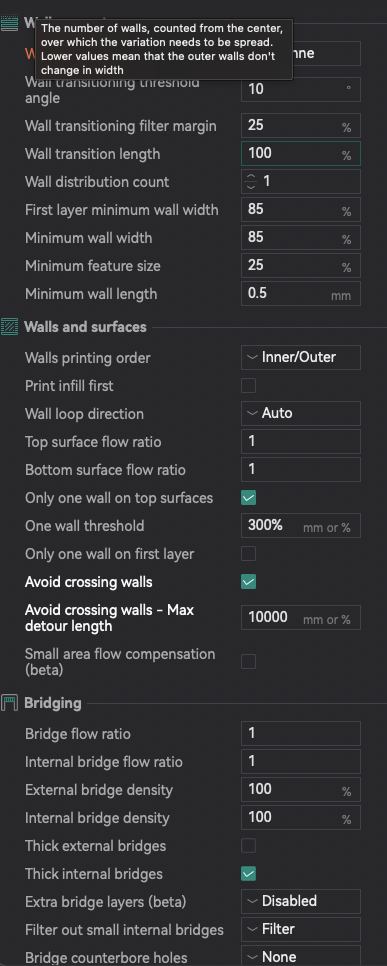Screen dimensions: 387x966
Task: Click the wall generator section icon at top
Action: tap(9, 23)
